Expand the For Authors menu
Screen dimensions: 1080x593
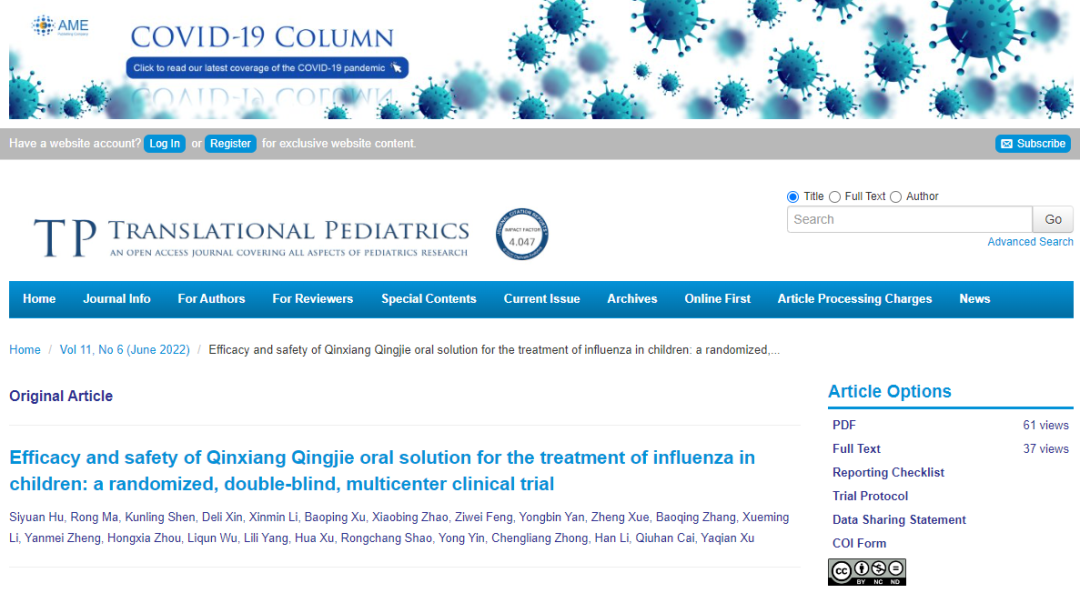tap(211, 299)
